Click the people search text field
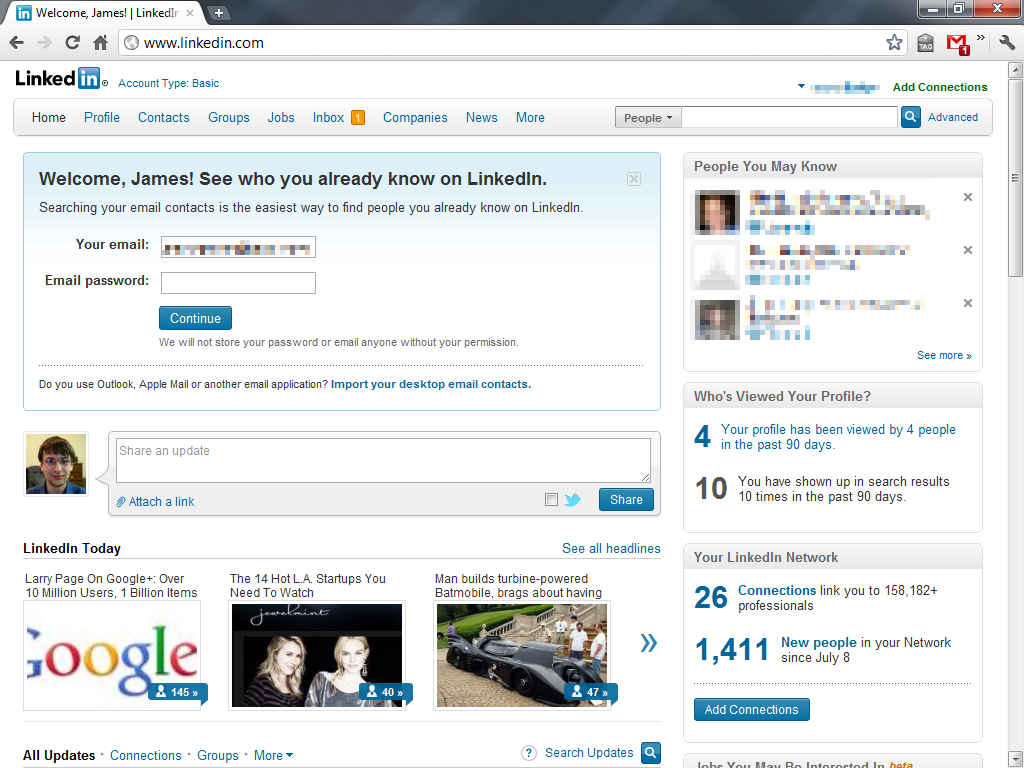Image resolution: width=1024 pixels, height=768 pixels. [x=789, y=118]
